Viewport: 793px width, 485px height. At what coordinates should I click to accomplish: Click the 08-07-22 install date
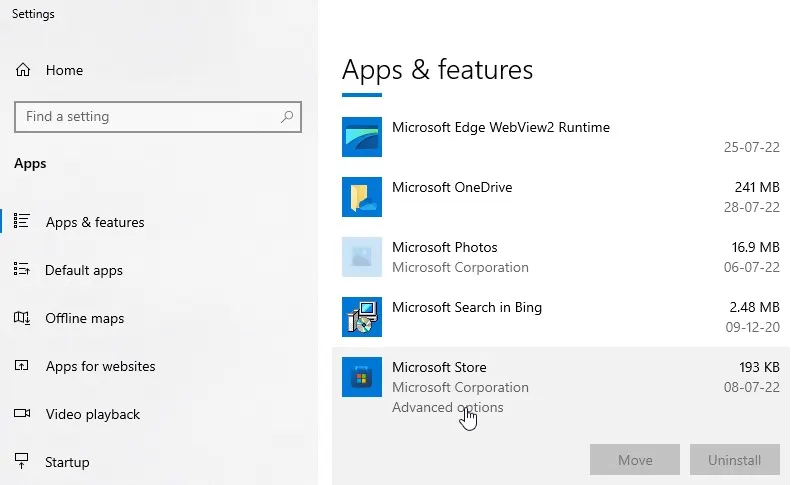752,387
